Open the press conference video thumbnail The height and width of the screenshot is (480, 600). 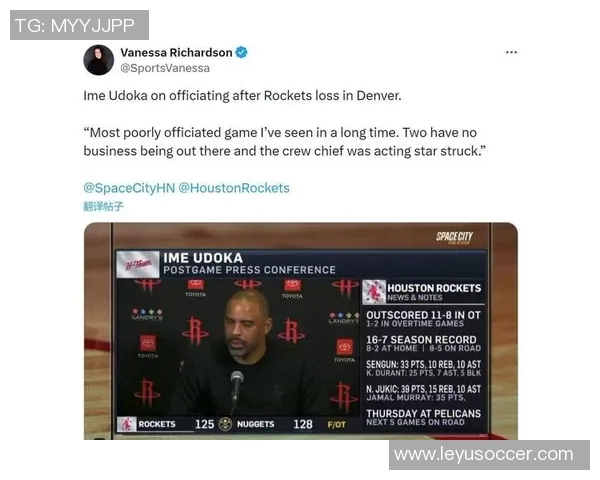[x=300, y=331]
